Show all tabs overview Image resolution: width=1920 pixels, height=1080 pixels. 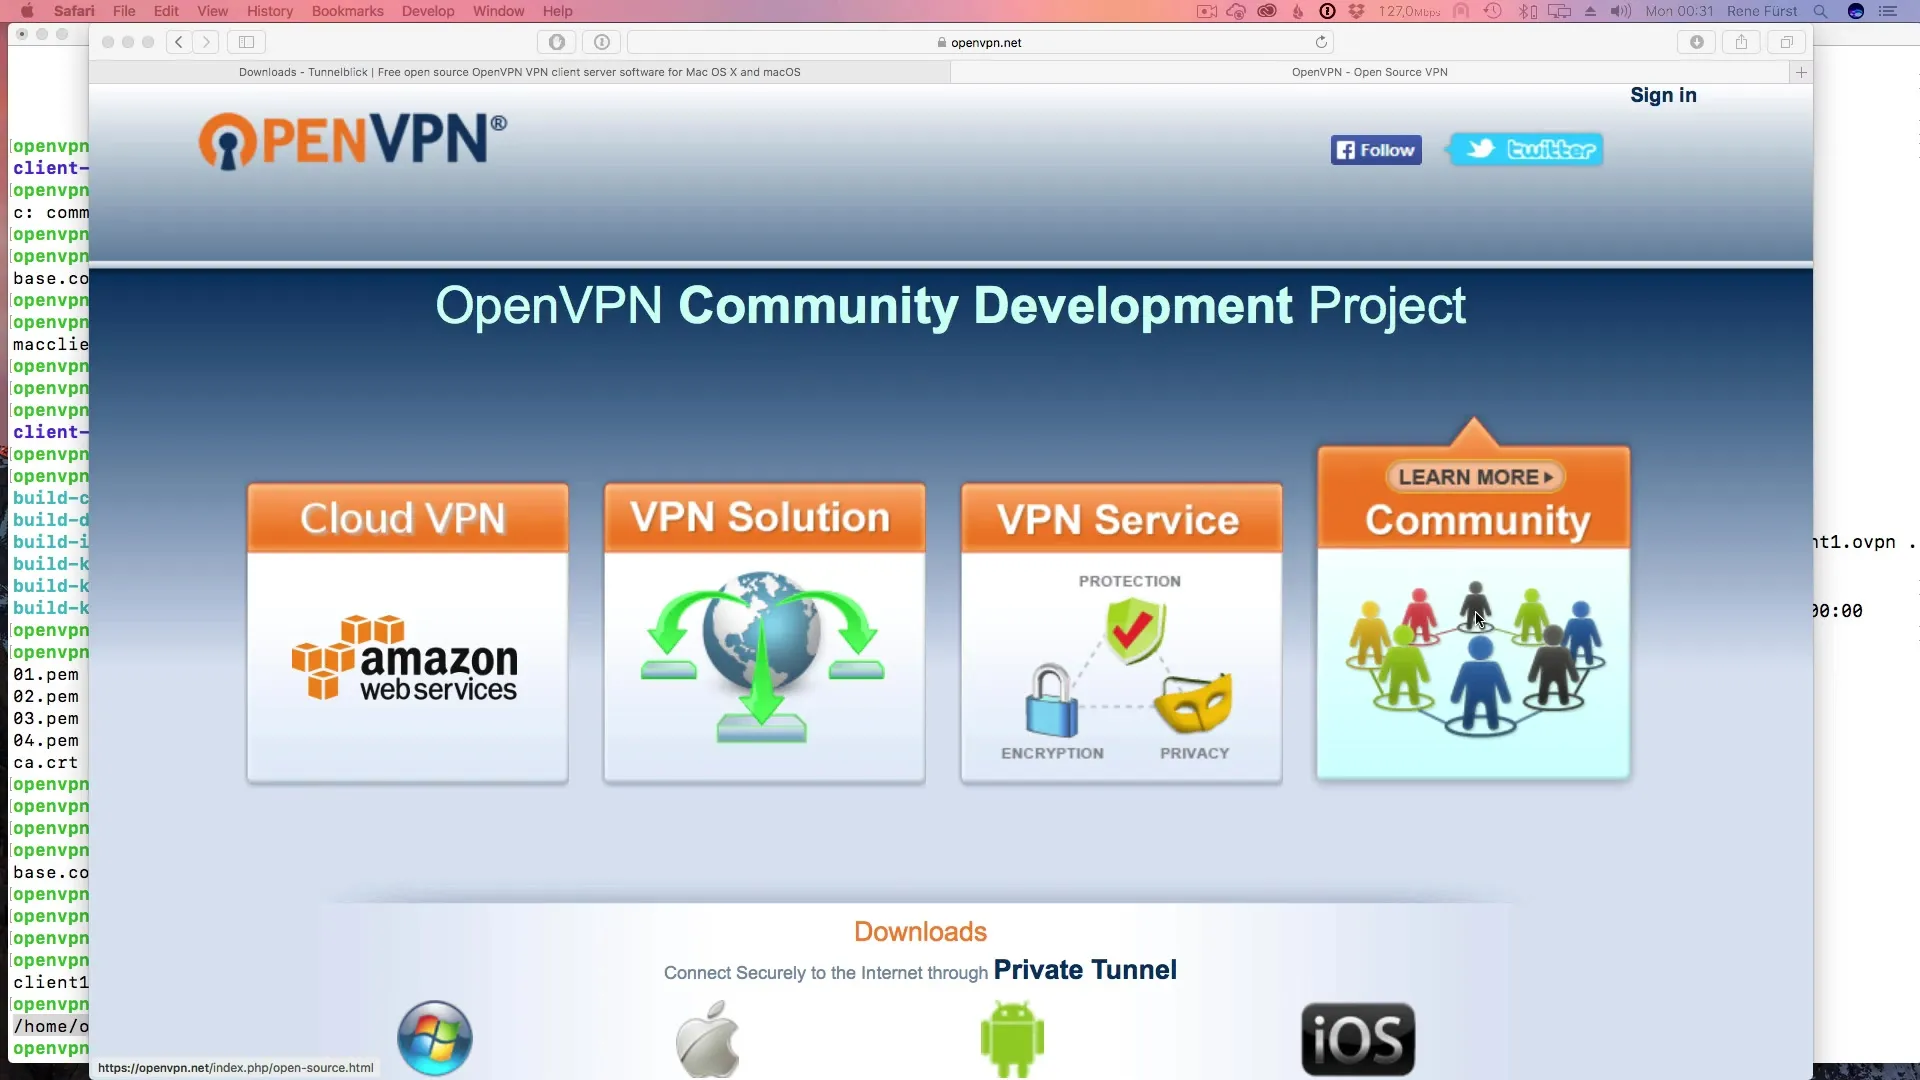[1786, 42]
